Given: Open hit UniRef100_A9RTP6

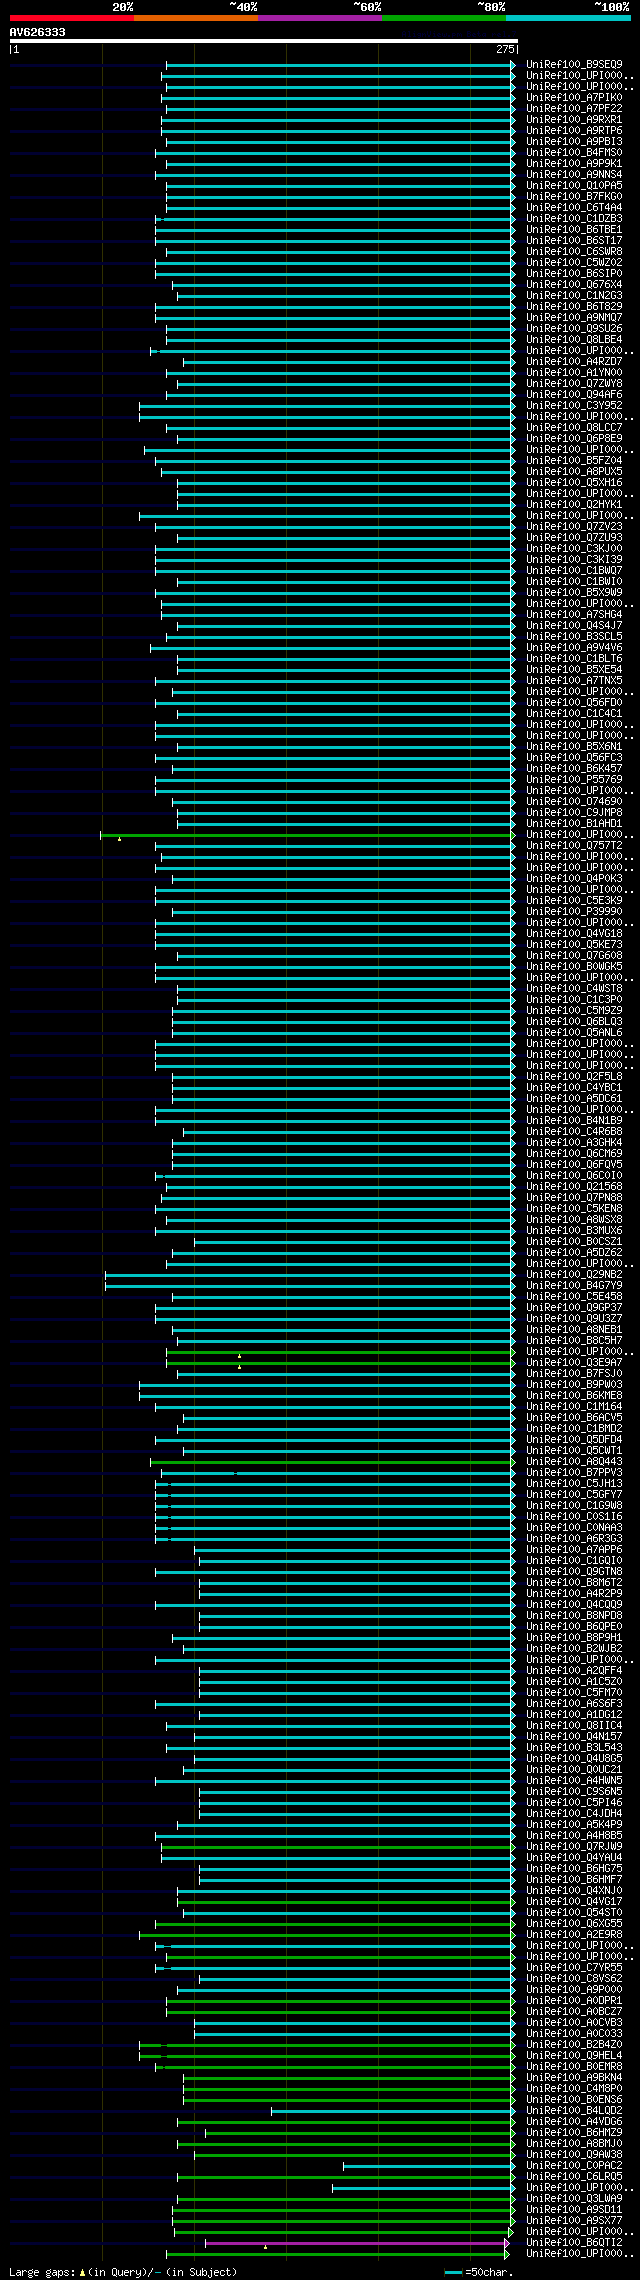Looking at the screenshot, I should coord(574,130).
